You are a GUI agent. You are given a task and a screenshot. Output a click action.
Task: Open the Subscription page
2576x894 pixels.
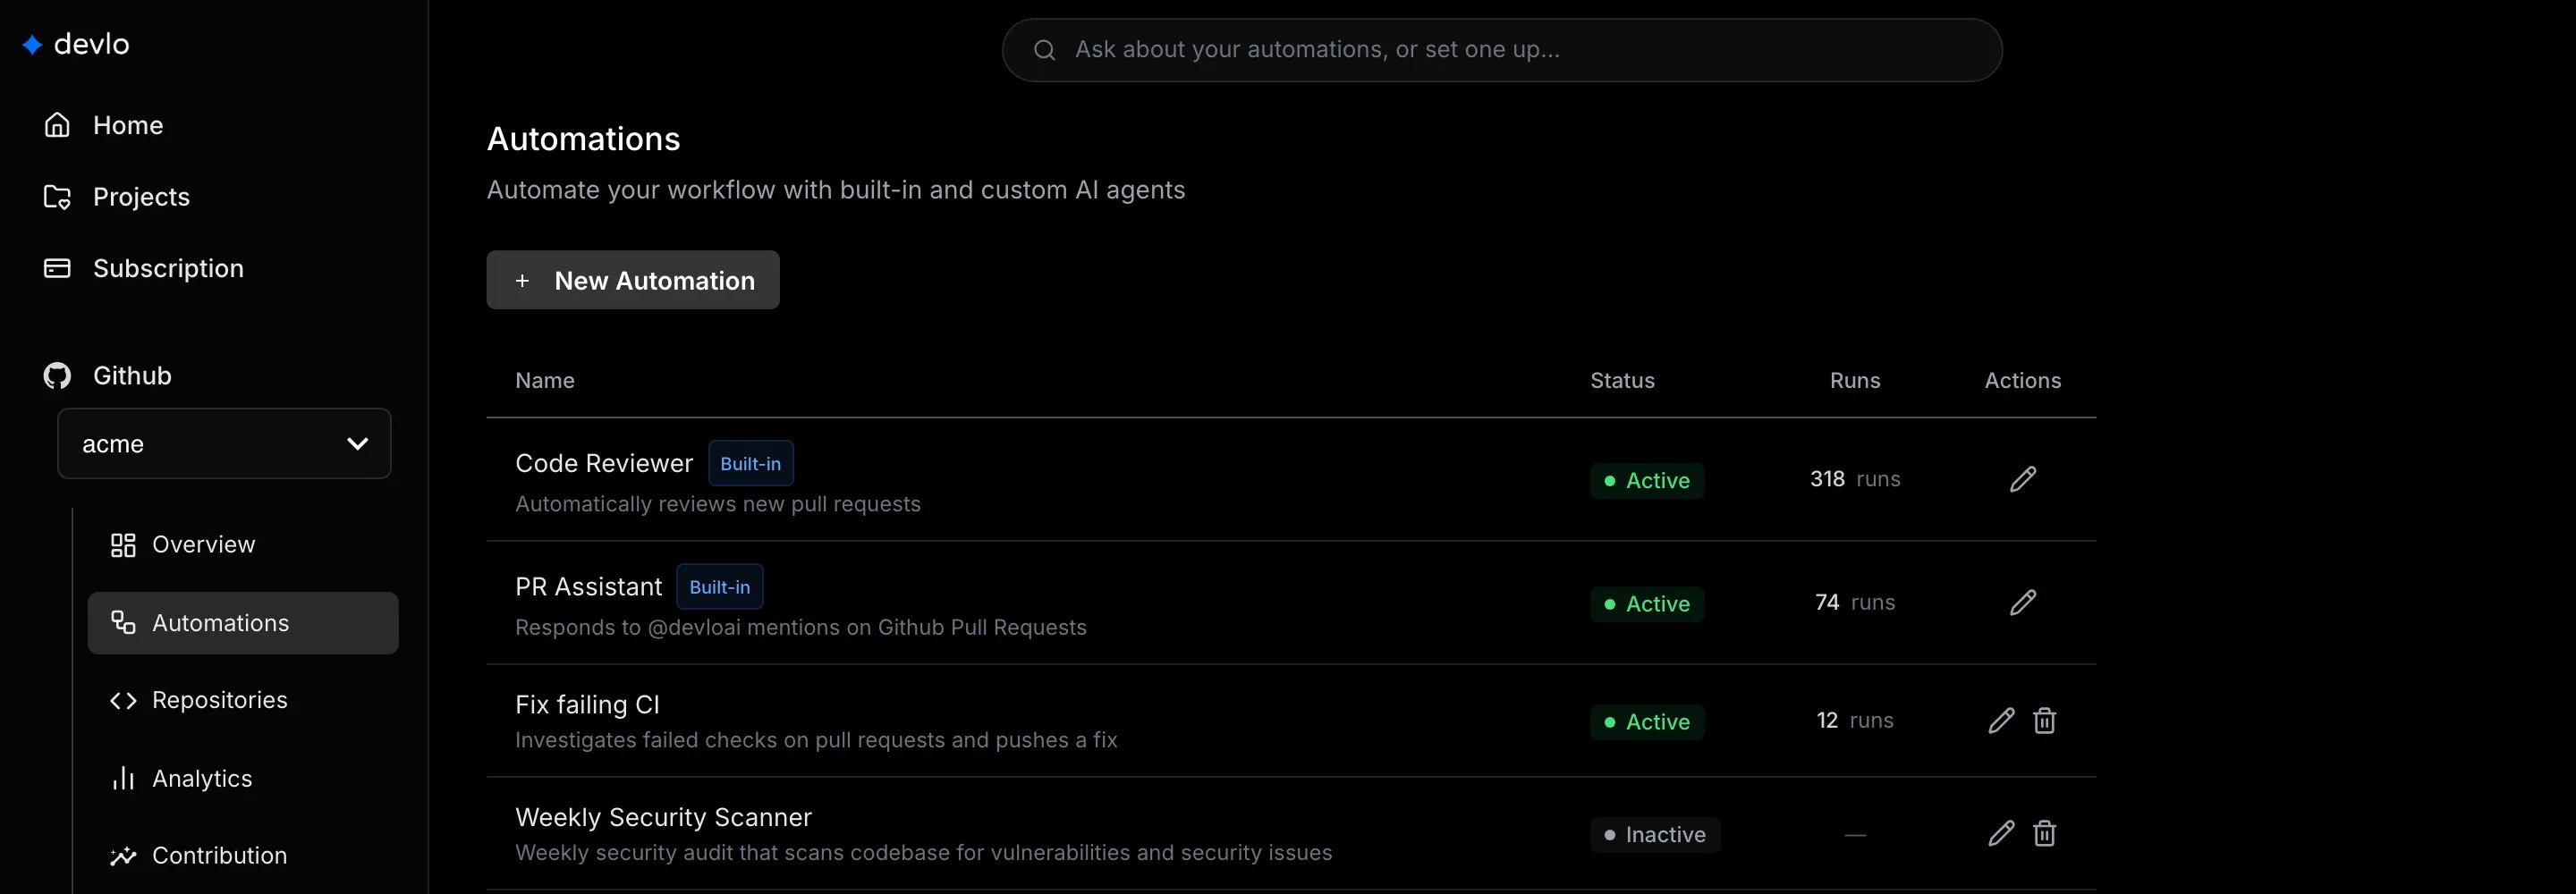143,268
